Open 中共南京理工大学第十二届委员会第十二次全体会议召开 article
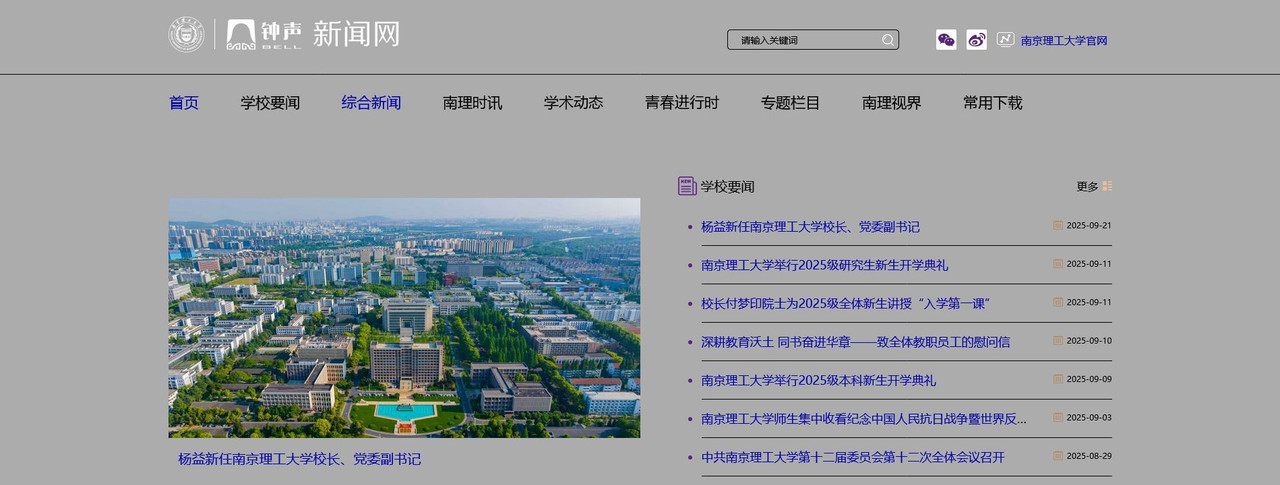The height and width of the screenshot is (485, 1280). pos(853,457)
